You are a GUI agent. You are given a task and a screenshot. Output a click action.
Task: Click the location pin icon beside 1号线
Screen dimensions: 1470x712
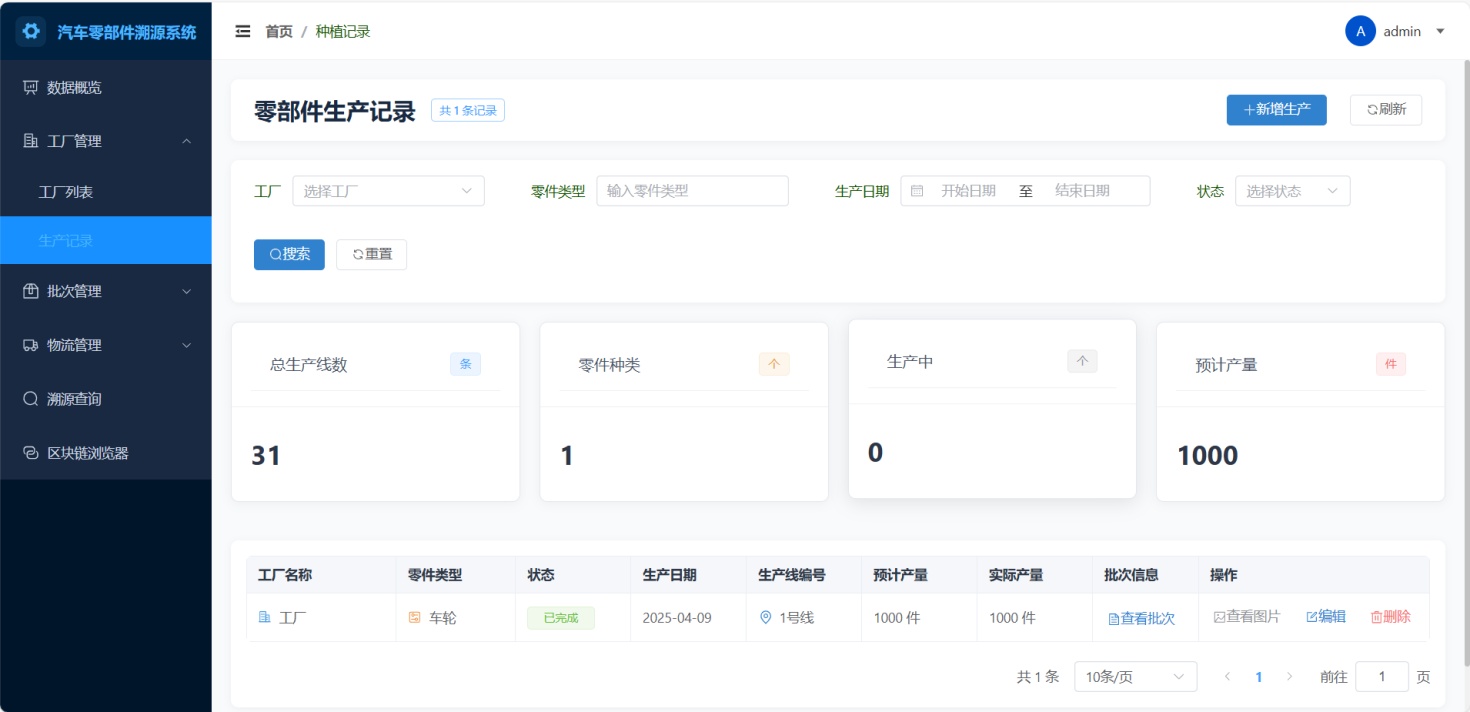[x=766, y=618]
